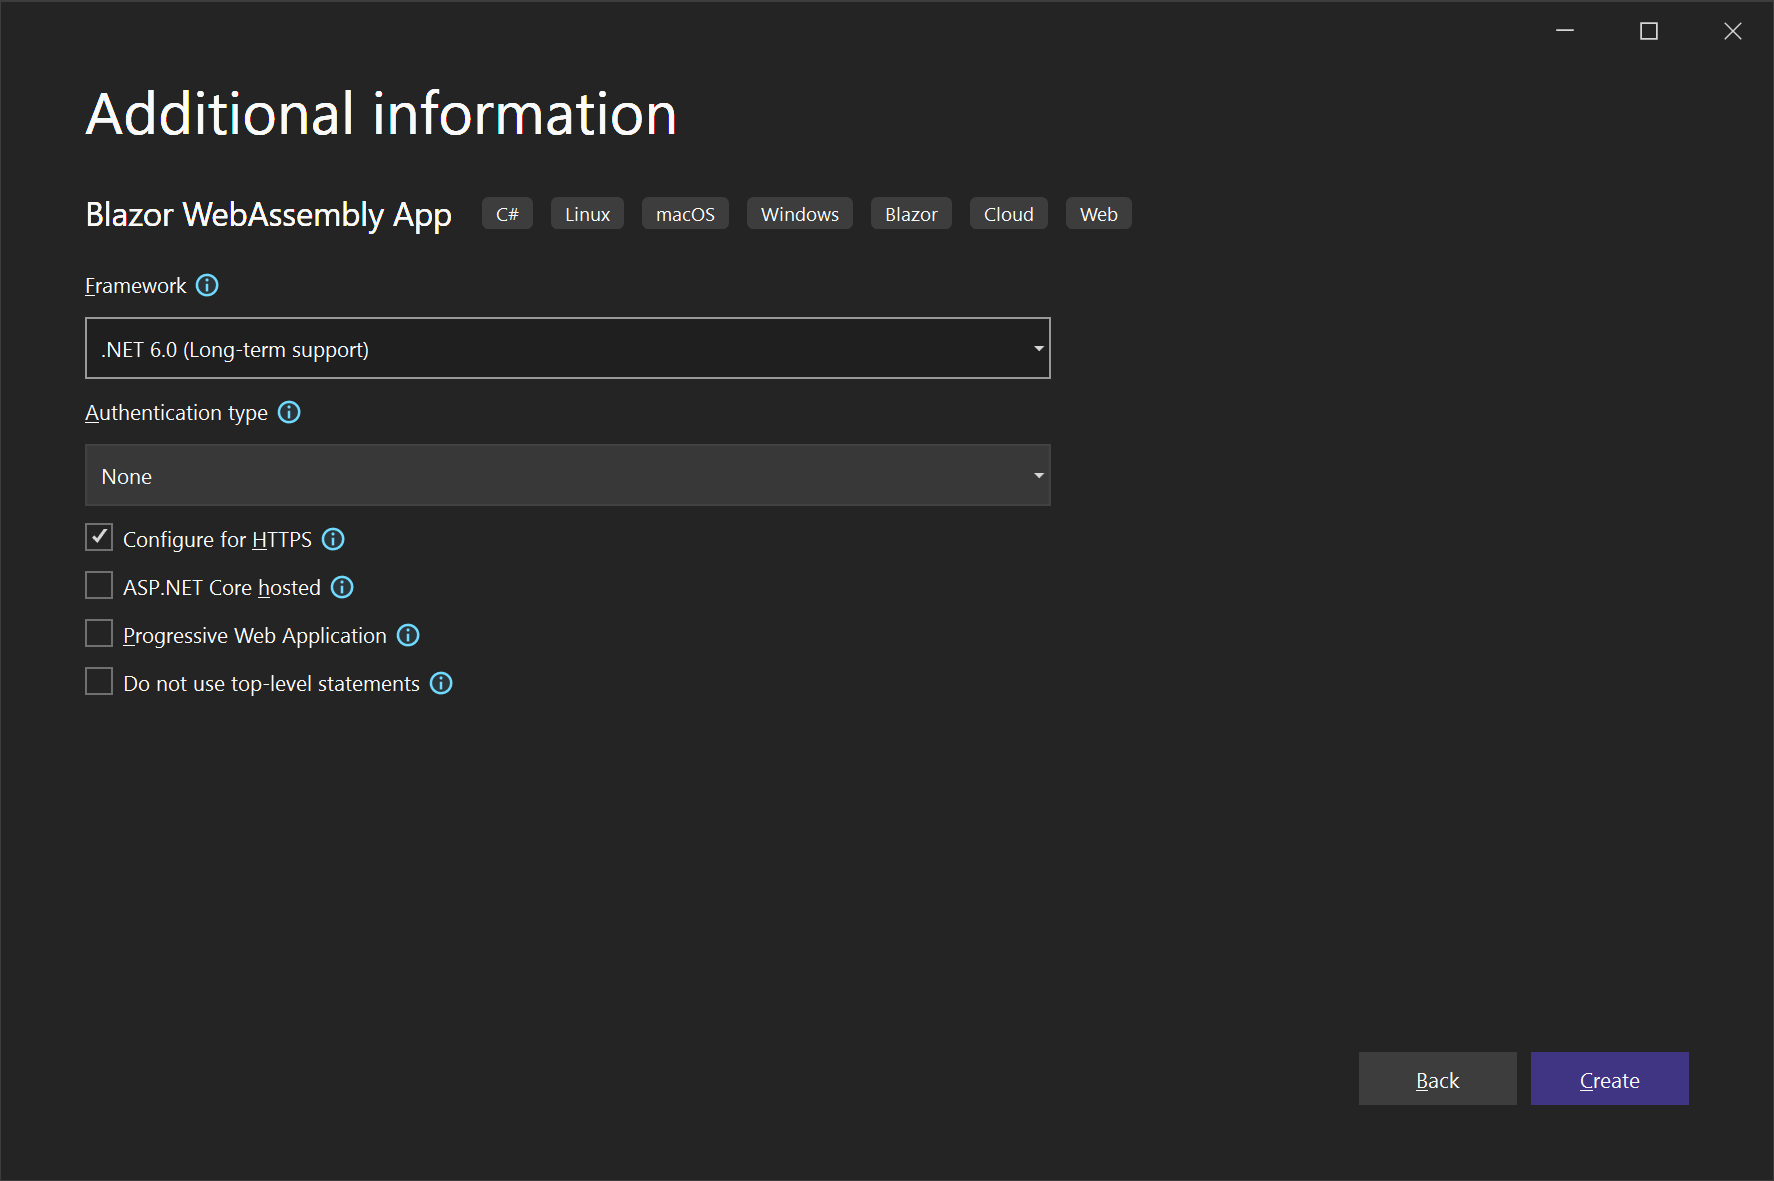Check Do not use top-level statements

99,681
